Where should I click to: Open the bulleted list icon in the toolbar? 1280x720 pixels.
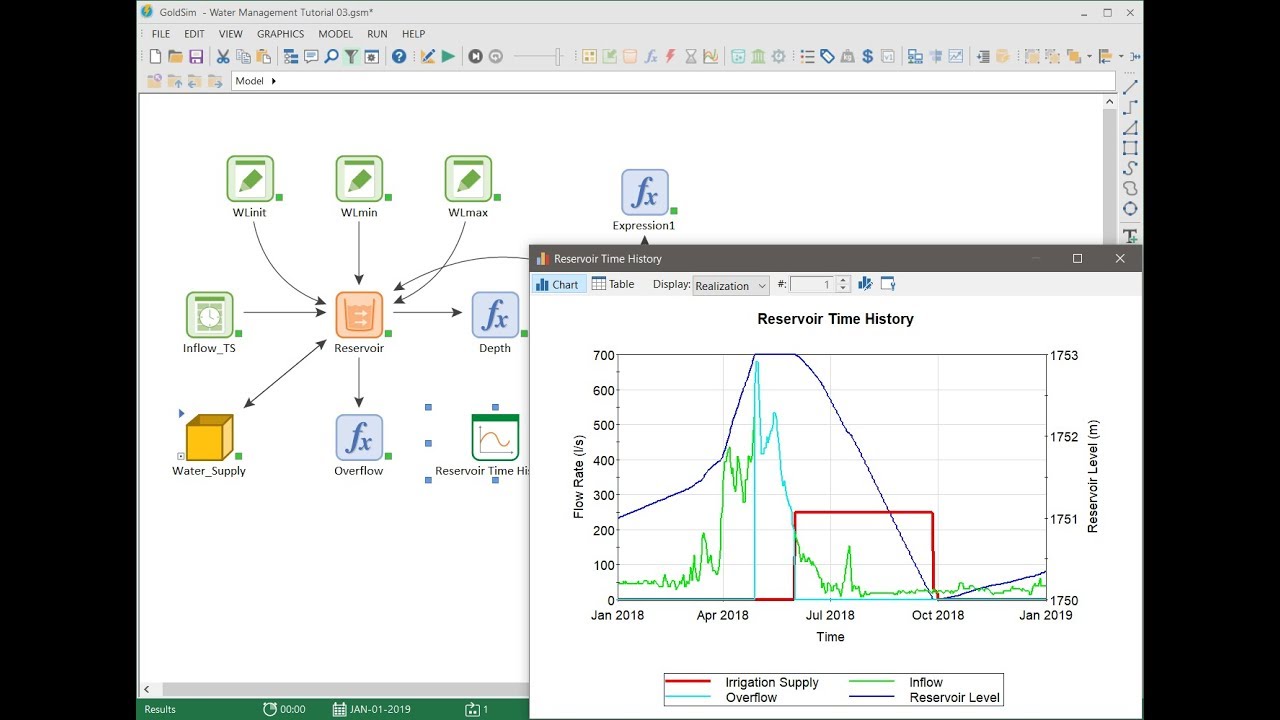[x=807, y=57]
